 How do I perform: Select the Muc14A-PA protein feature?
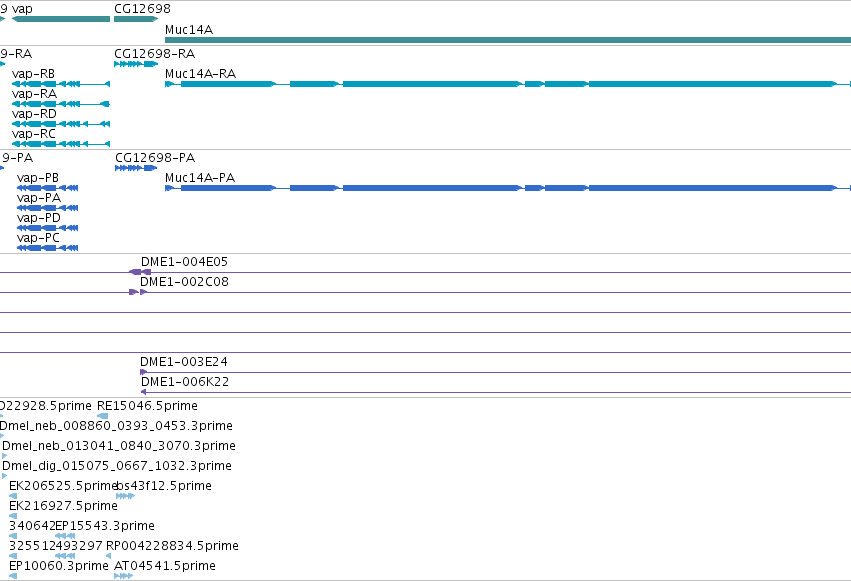tap(508, 188)
